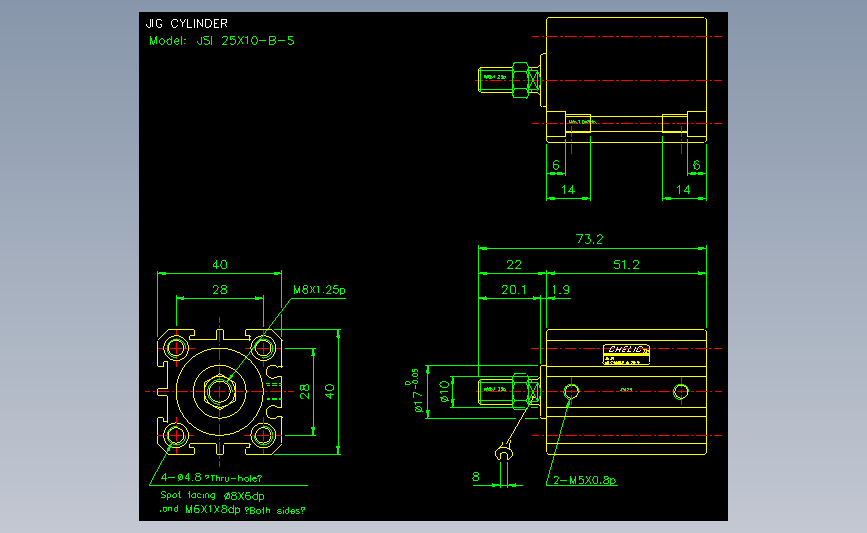The height and width of the screenshot is (533, 867).
Task: Click the "2-M5X0.8p" port callout
Action: click(x=585, y=480)
